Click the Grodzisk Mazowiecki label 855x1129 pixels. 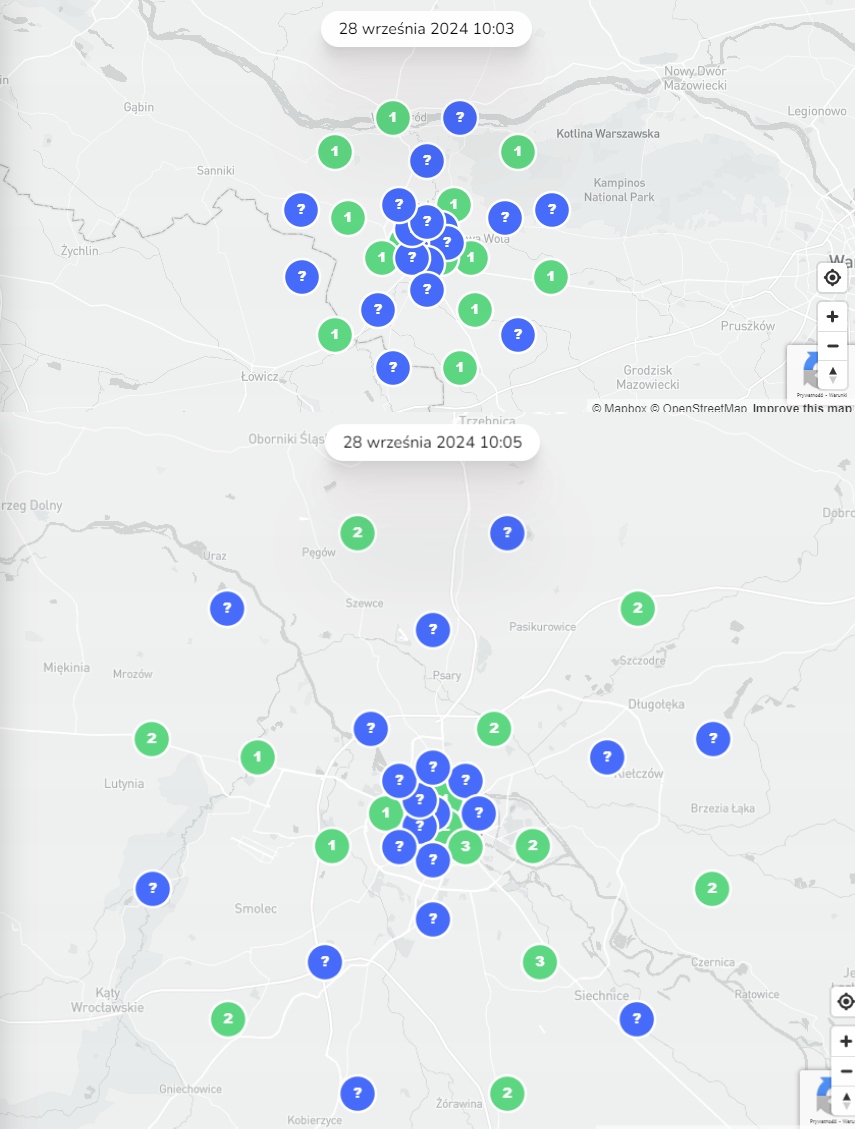pyautogui.click(x=647, y=377)
